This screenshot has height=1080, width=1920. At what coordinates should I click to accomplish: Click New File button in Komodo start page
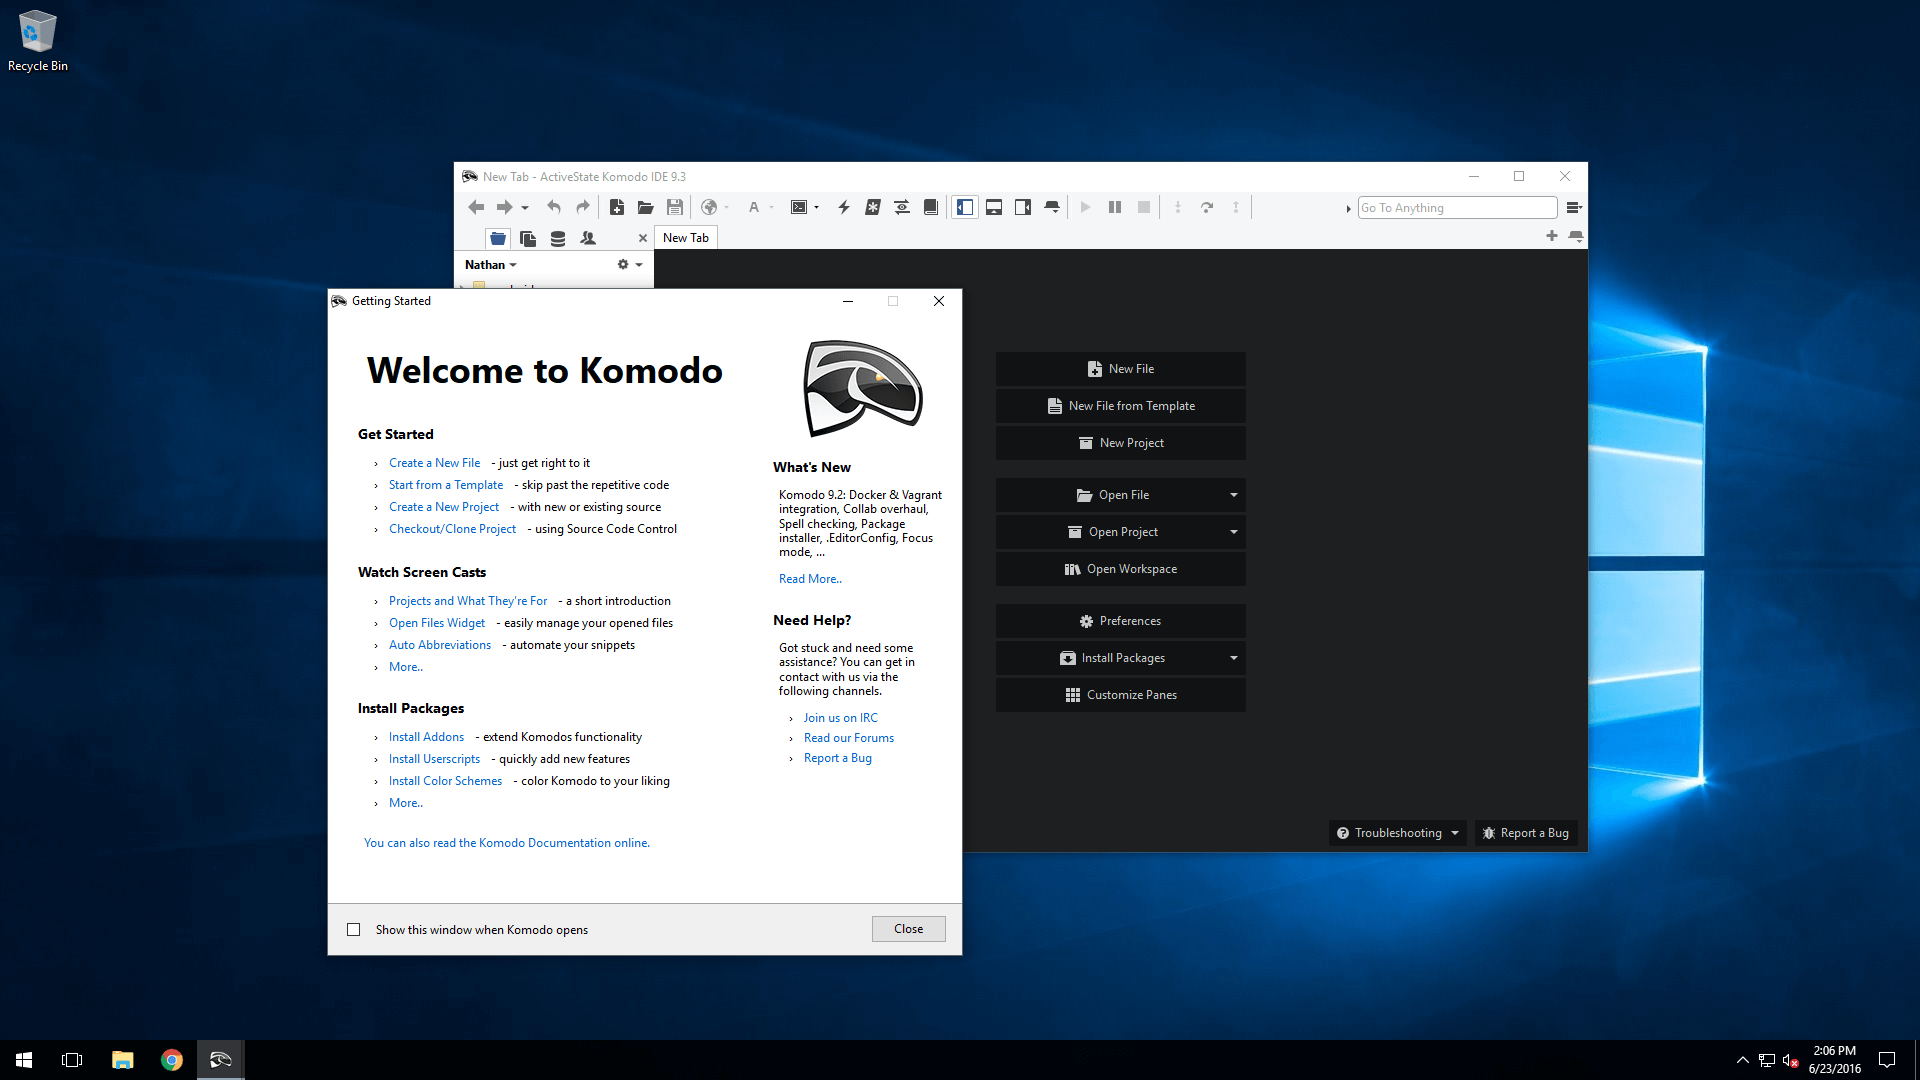click(x=1120, y=369)
